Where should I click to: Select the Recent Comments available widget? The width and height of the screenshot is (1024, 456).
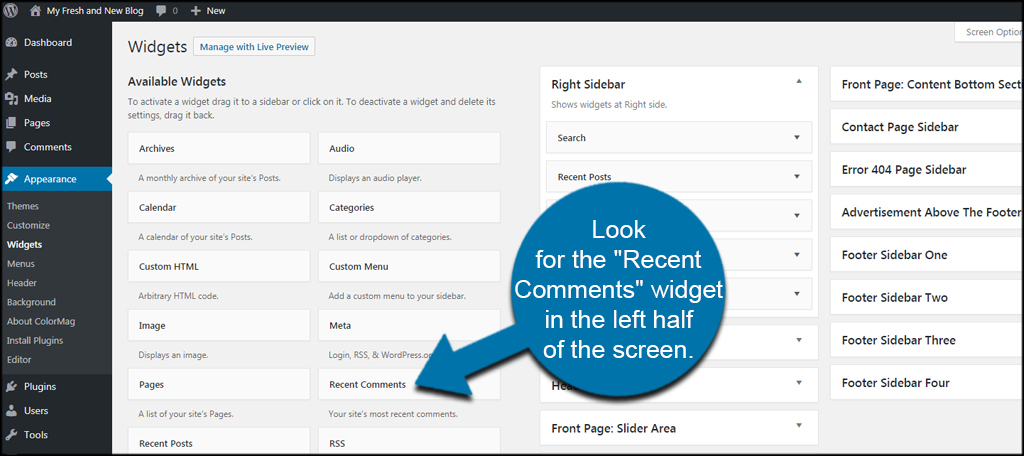[x=368, y=385]
